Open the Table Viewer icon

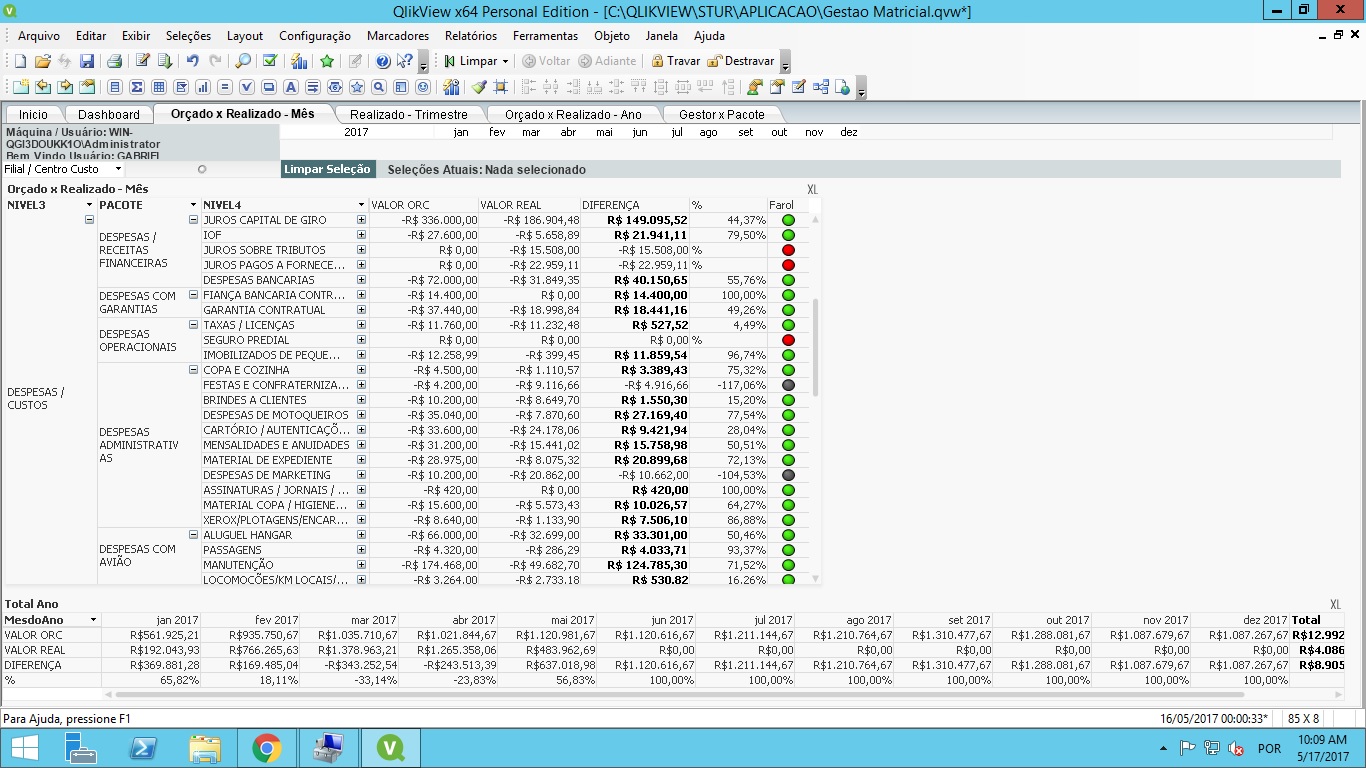pyautogui.click(x=821, y=87)
